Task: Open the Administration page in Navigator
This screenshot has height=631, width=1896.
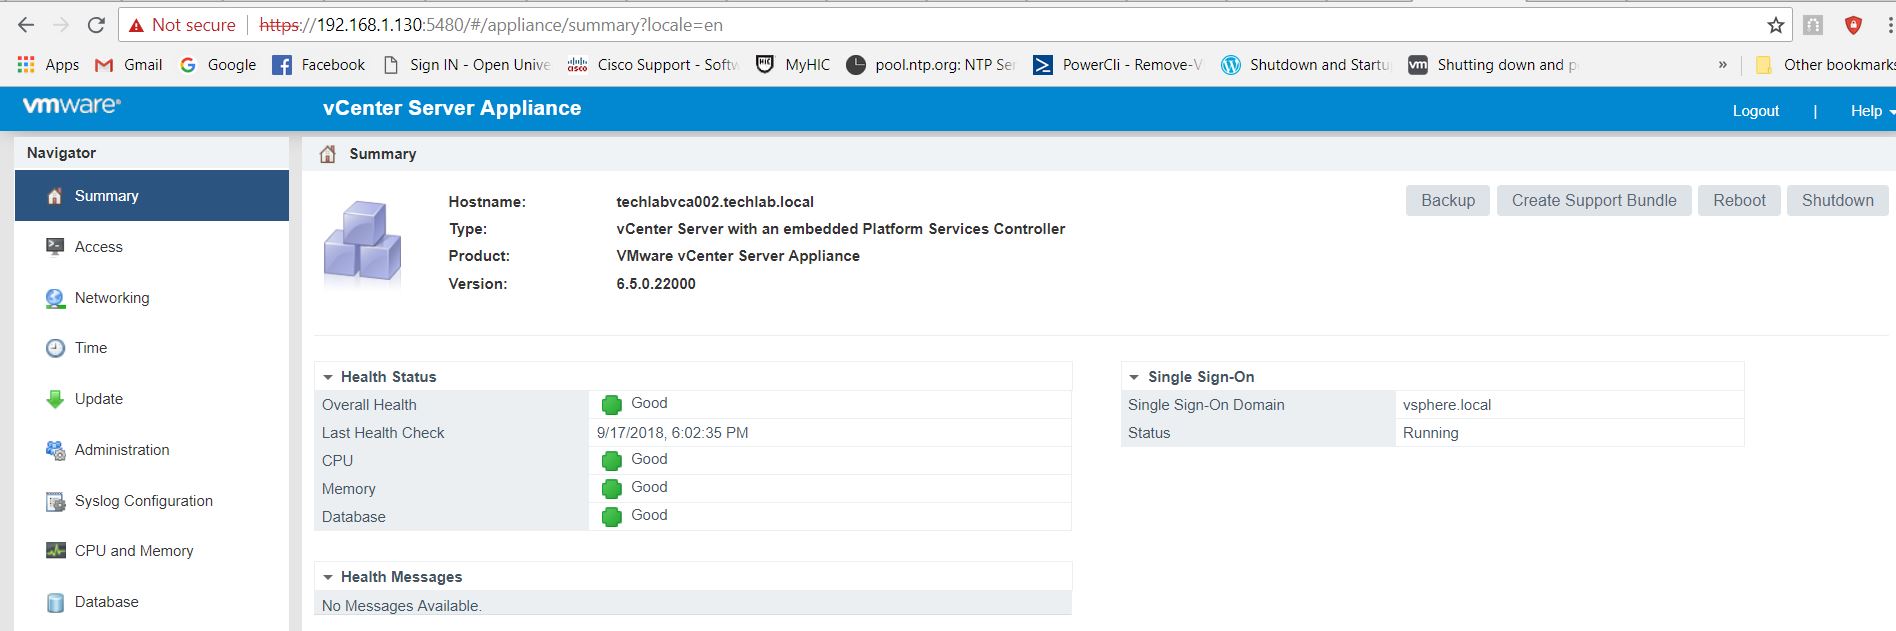Action: pyautogui.click(x=152, y=450)
